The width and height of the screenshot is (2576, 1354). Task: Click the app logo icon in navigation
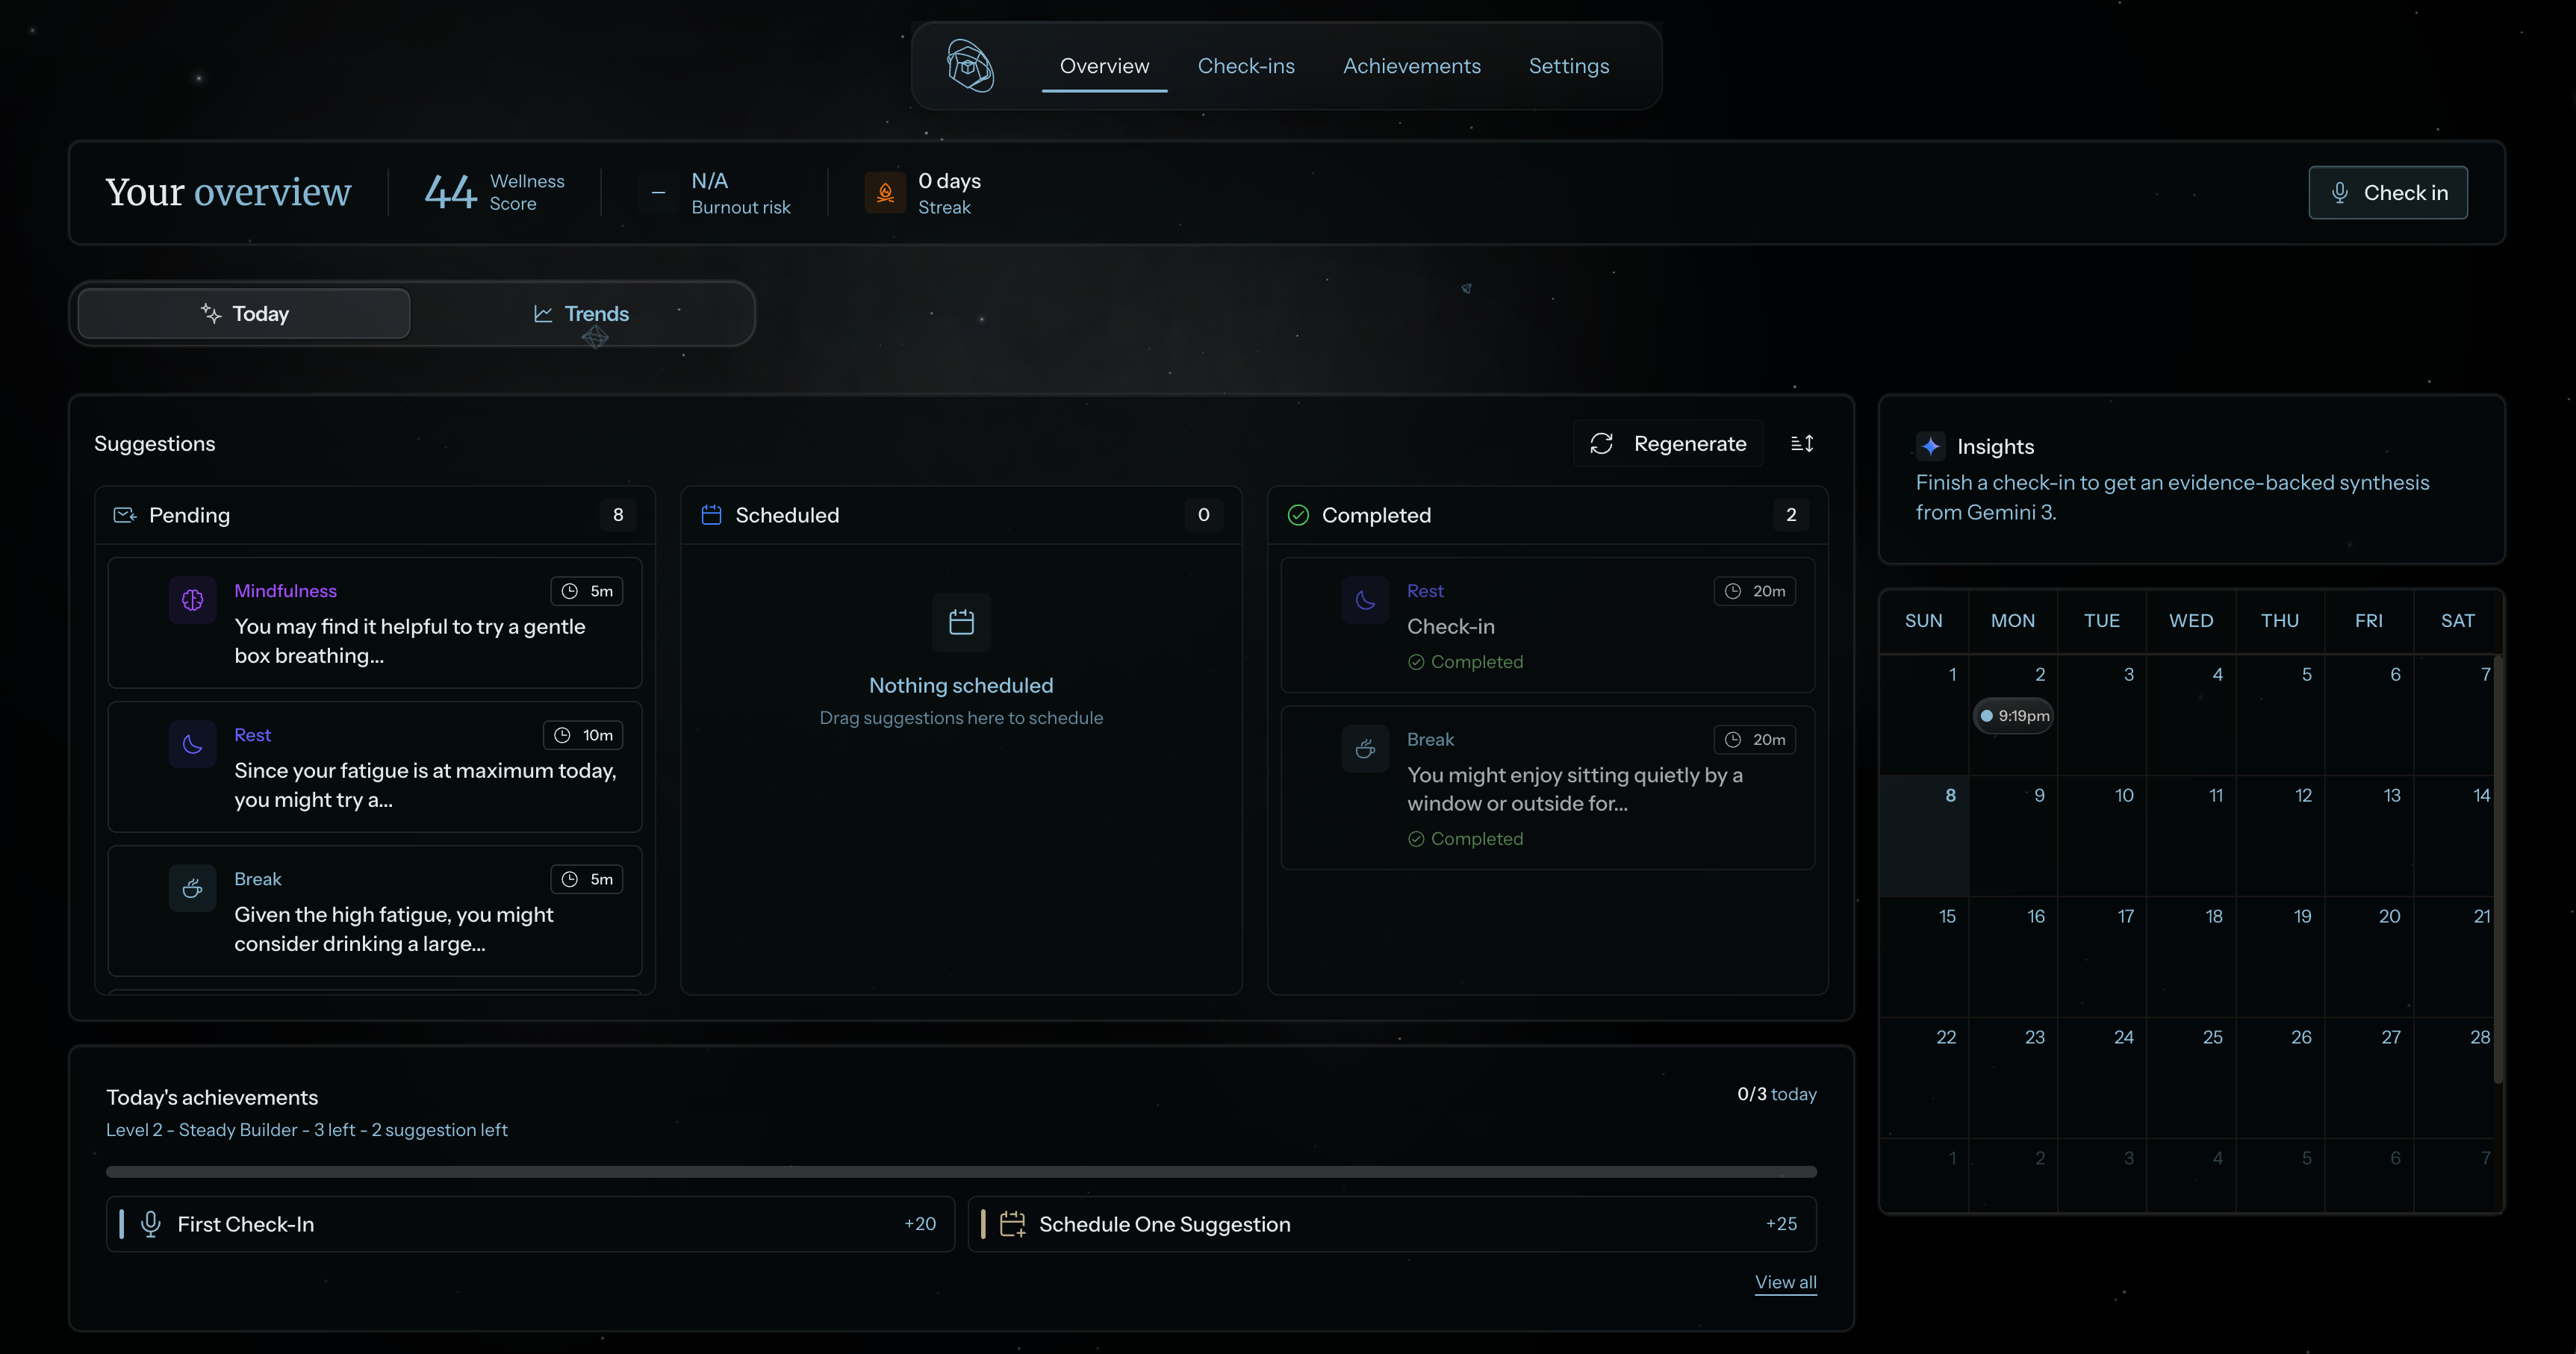point(969,66)
